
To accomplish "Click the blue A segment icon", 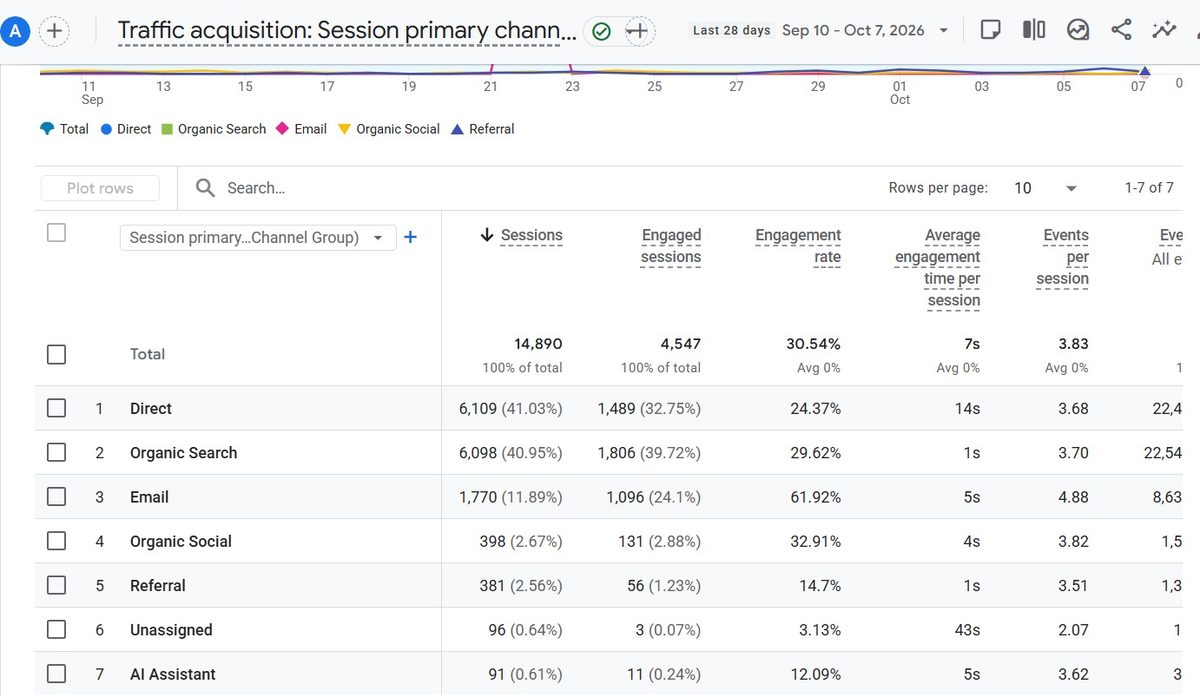I will (15, 31).
